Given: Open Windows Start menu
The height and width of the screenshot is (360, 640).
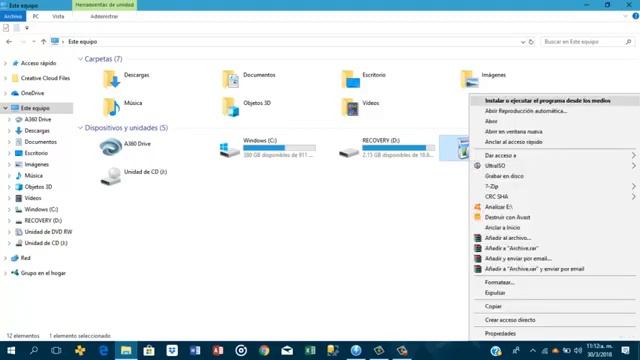Looking at the screenshot, I should coord(11,351).
